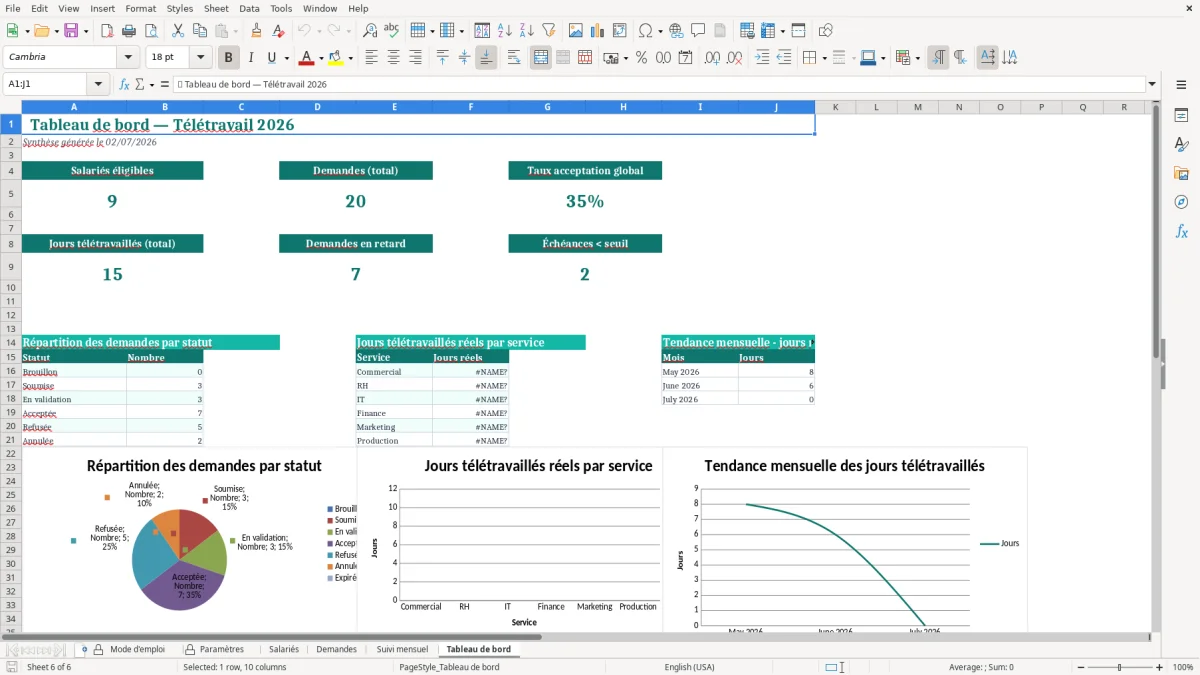The height and width of the screenshot is (675, 1200).
Task: Activate the Clone Formatting paintbrush
Action: 256,31
